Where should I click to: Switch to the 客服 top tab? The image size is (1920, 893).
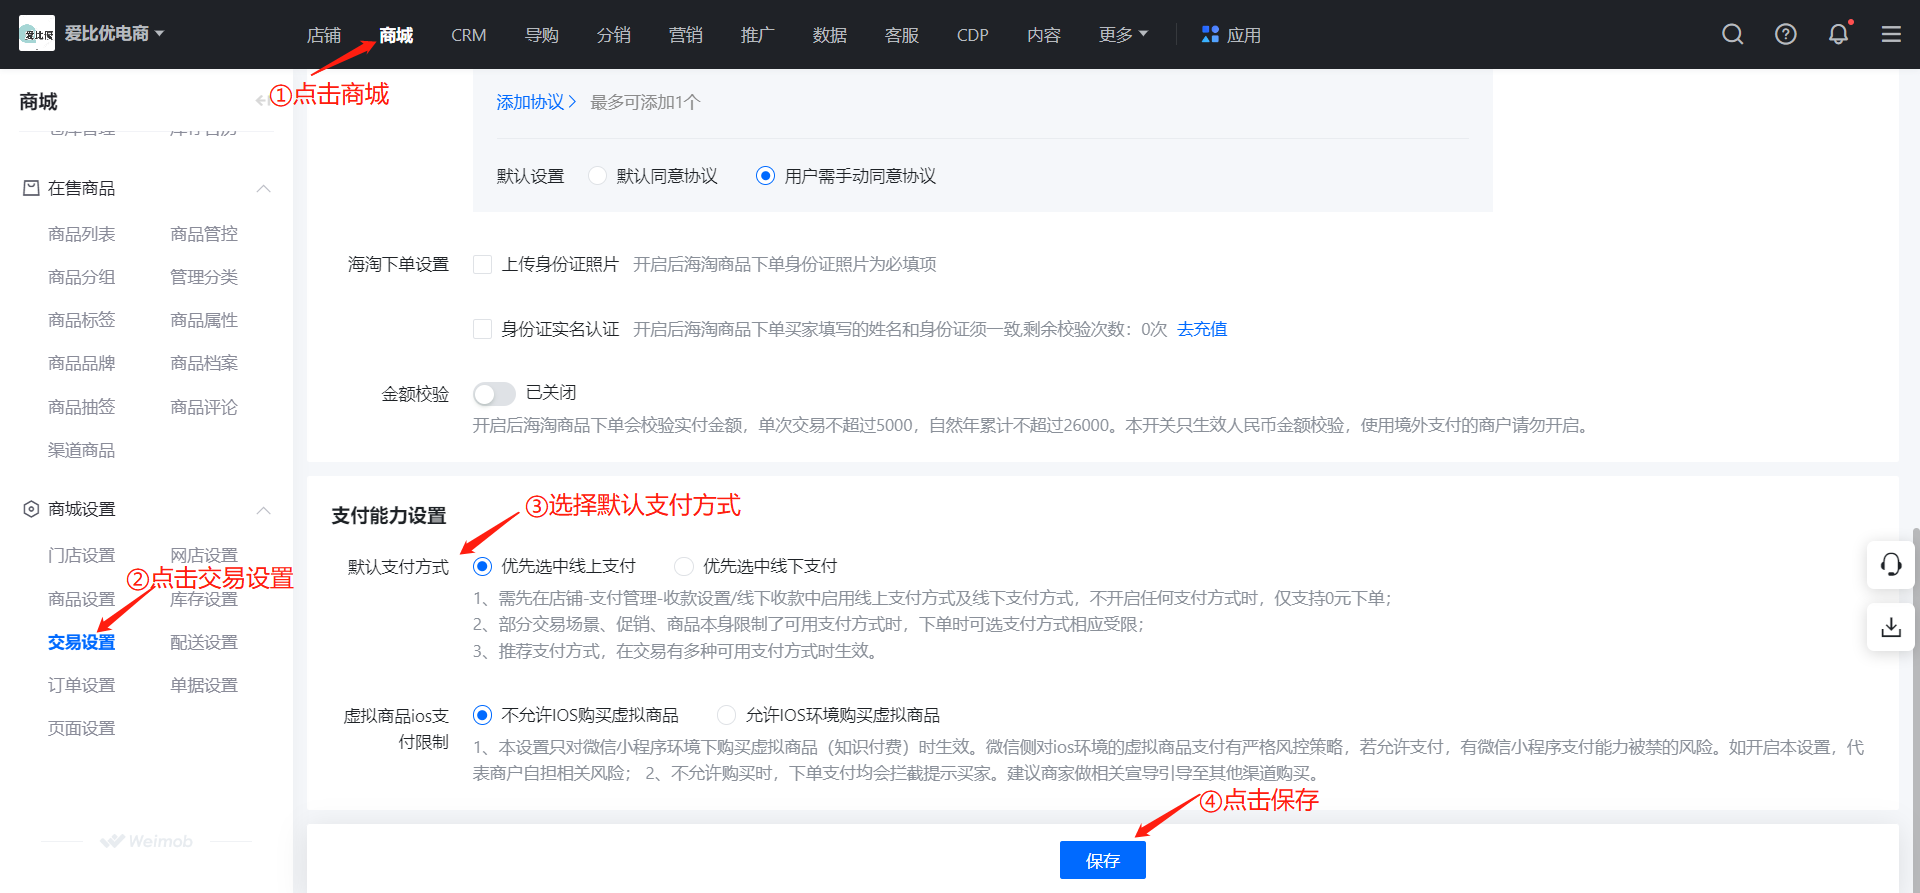coord(902,35)
